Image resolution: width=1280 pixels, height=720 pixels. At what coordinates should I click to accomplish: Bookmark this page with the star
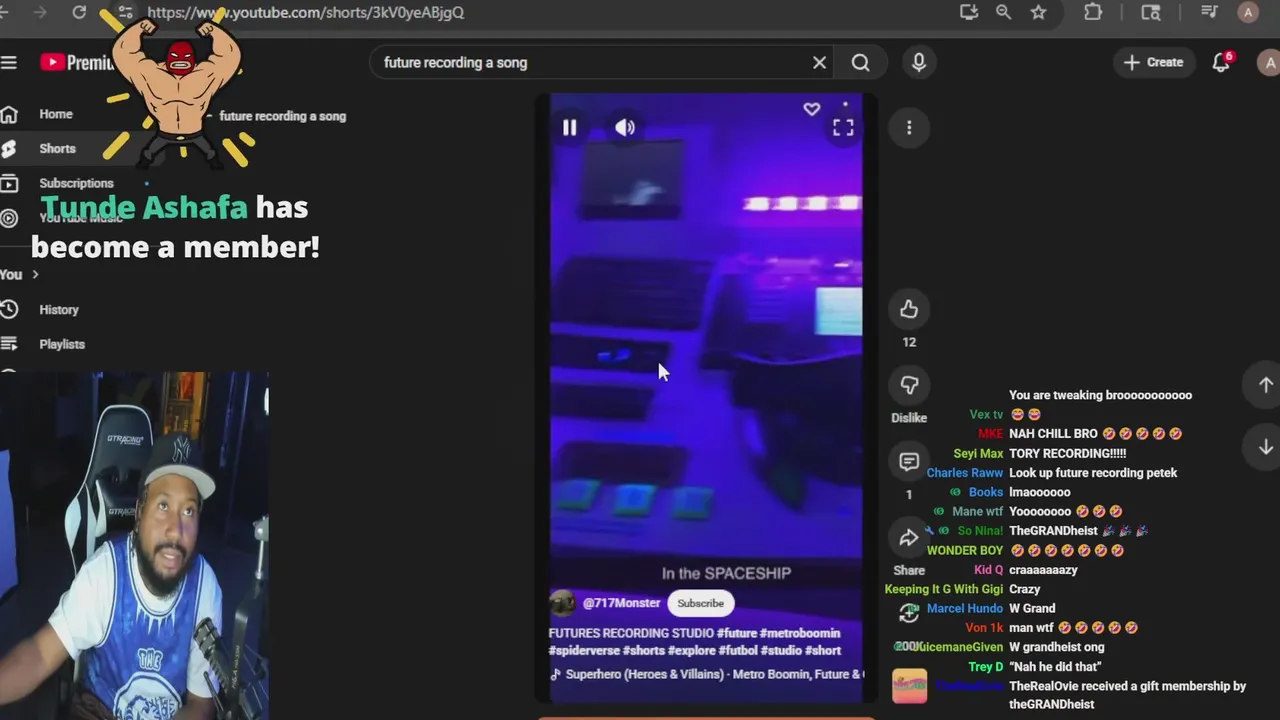1038,12
